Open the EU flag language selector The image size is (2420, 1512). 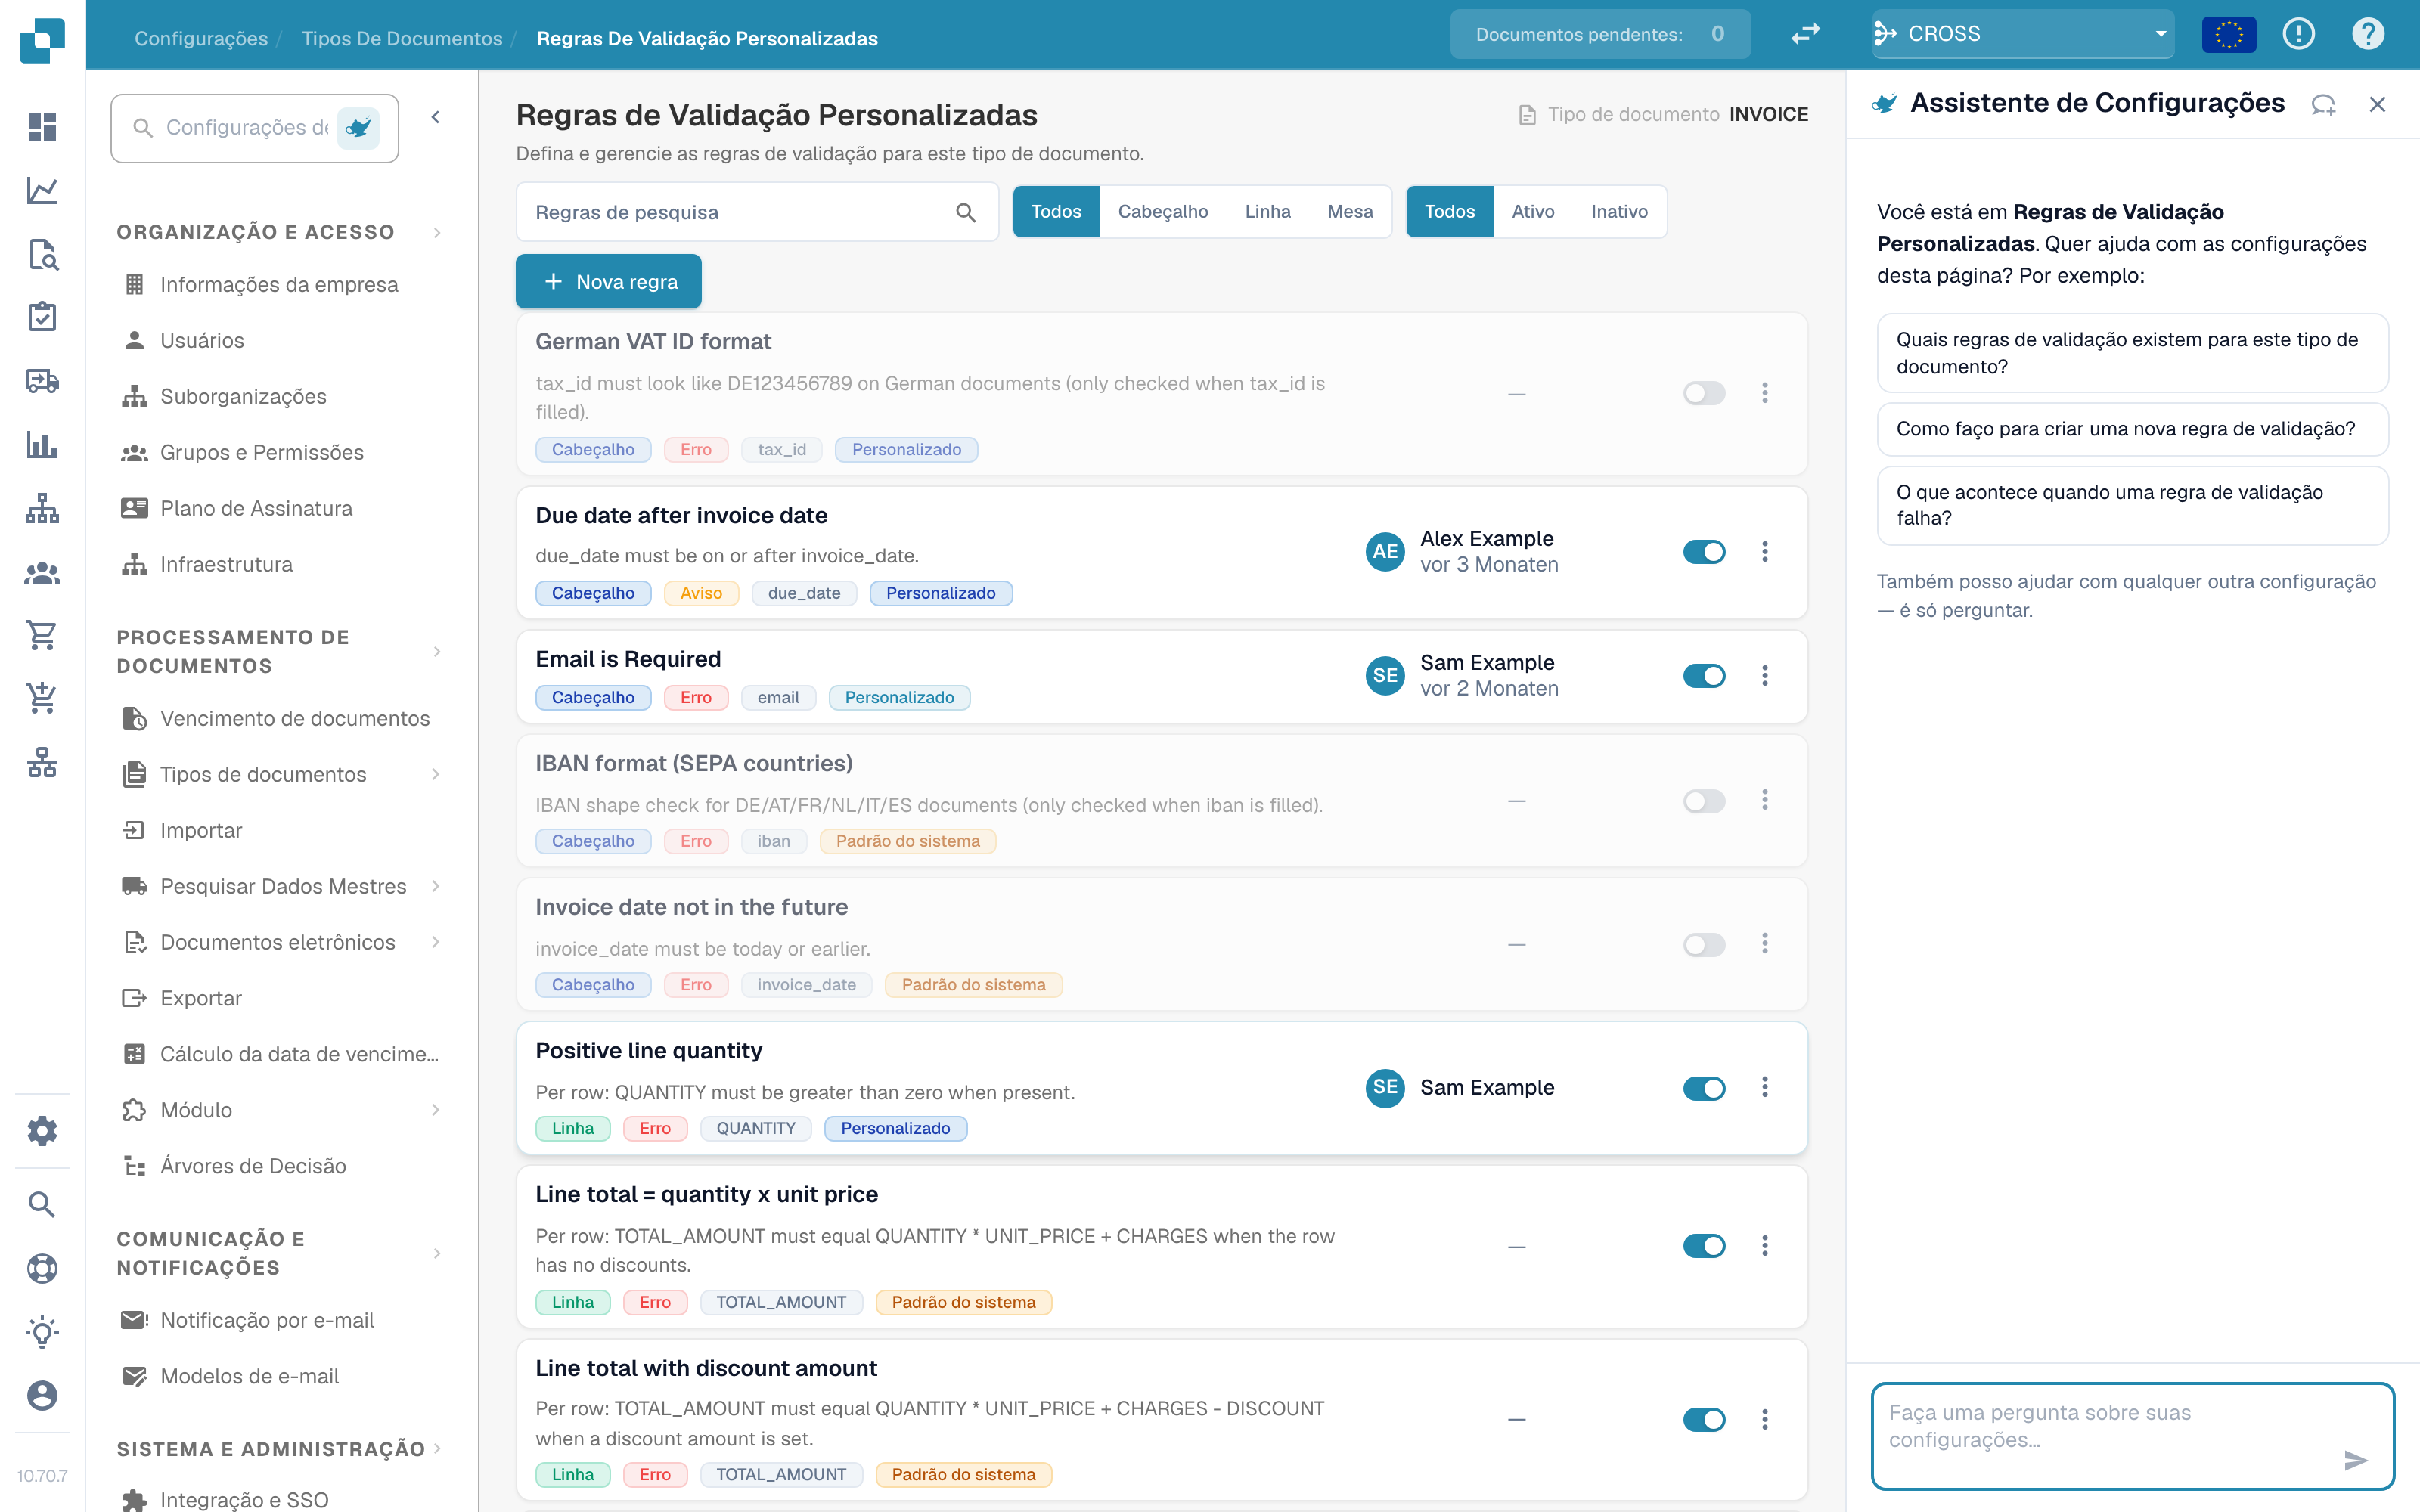coord(2229,34)
